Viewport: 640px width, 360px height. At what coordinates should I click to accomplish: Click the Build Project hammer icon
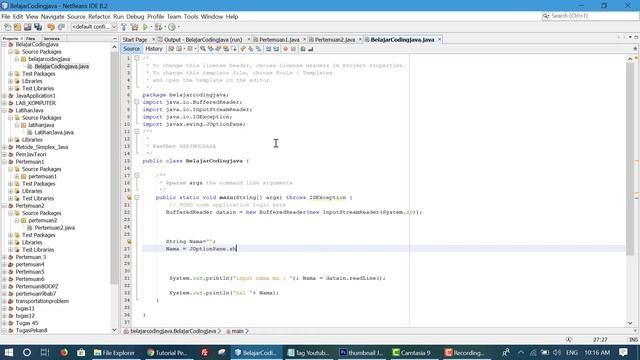click(124, 27)
